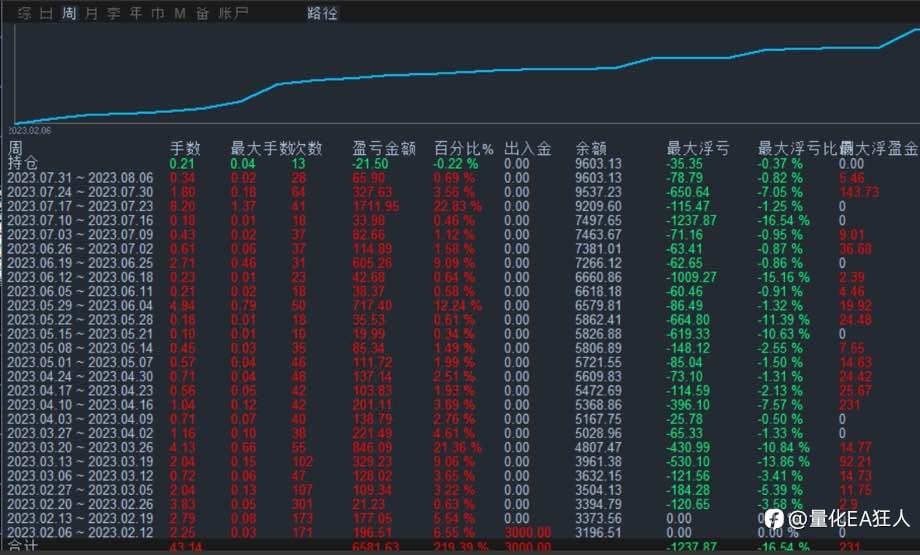Switch to the 日 (daily) tab
This screenshot has width=920, height=555.
click(x=46, y=13)
